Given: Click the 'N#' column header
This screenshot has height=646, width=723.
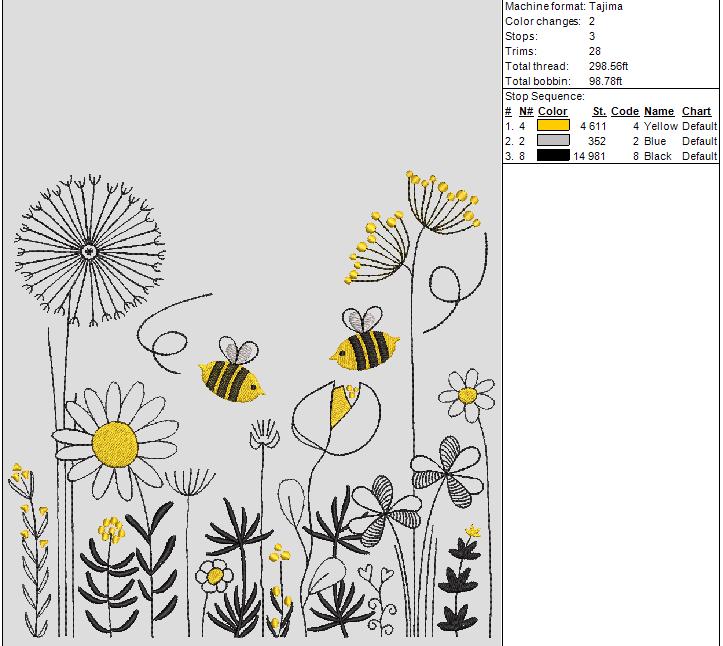Looking at the screenshot, I should 526,111.
